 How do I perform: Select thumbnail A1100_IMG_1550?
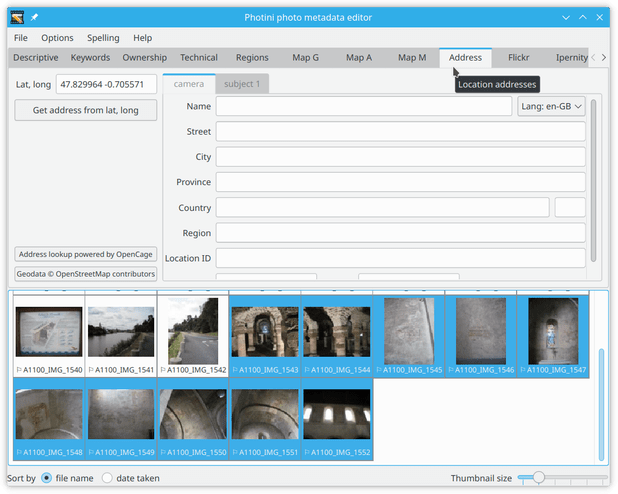pos(193,419)
